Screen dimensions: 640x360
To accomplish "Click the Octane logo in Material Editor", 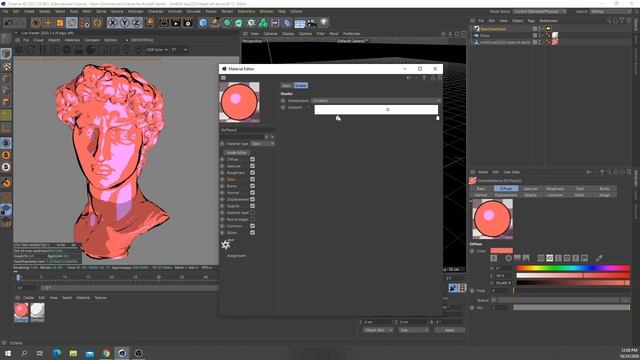I will [226, 244].
